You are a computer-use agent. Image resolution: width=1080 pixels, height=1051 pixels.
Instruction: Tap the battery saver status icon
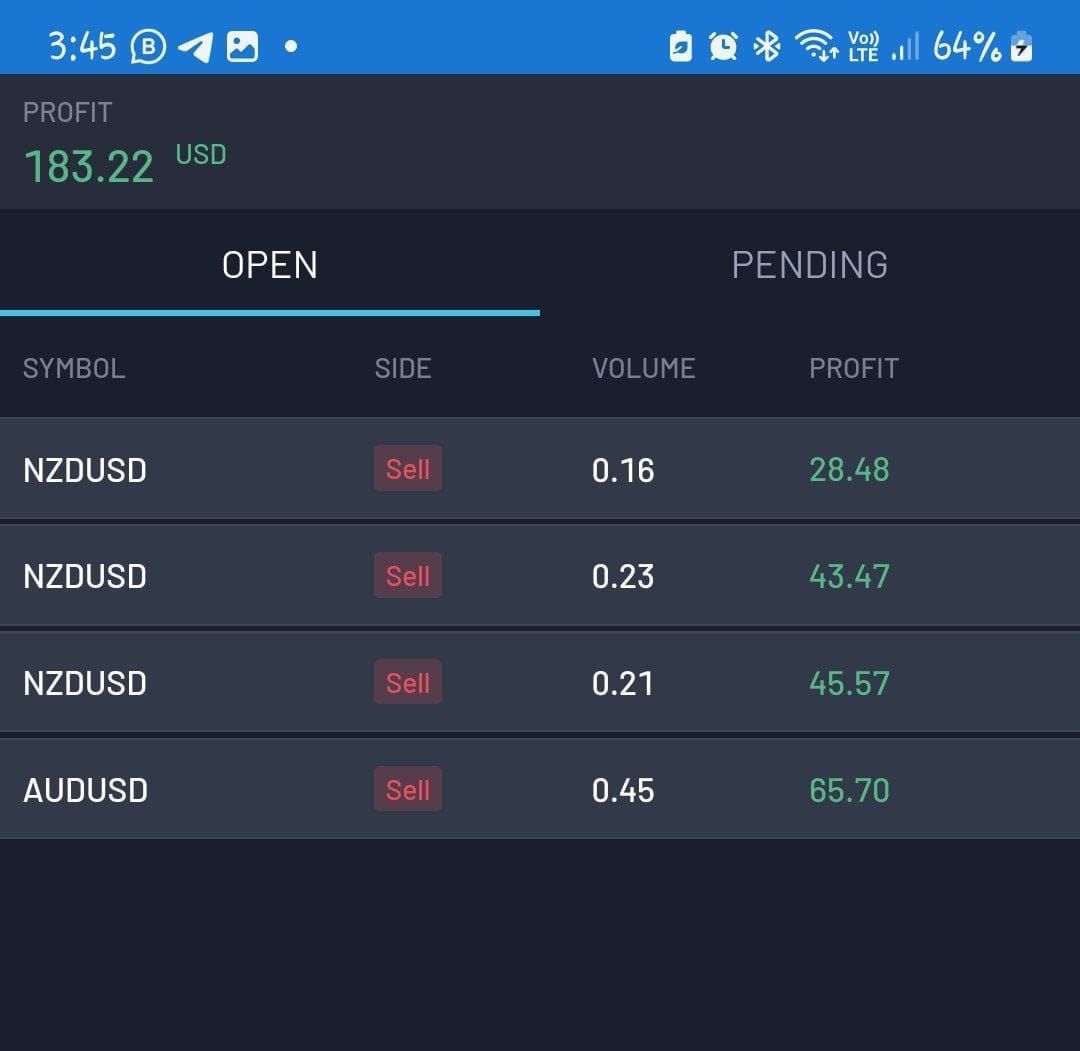[x=680, y=46]
